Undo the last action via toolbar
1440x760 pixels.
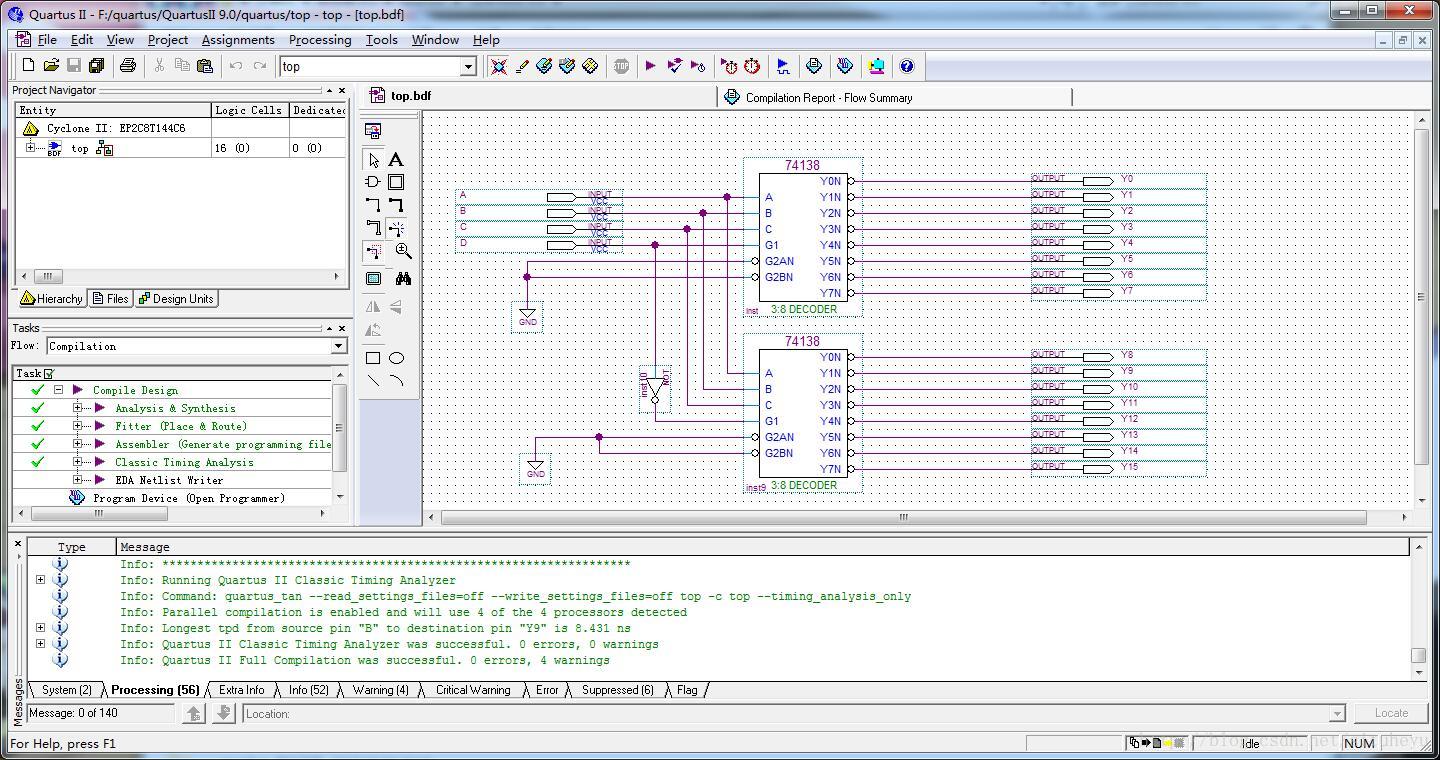point(236,66)
